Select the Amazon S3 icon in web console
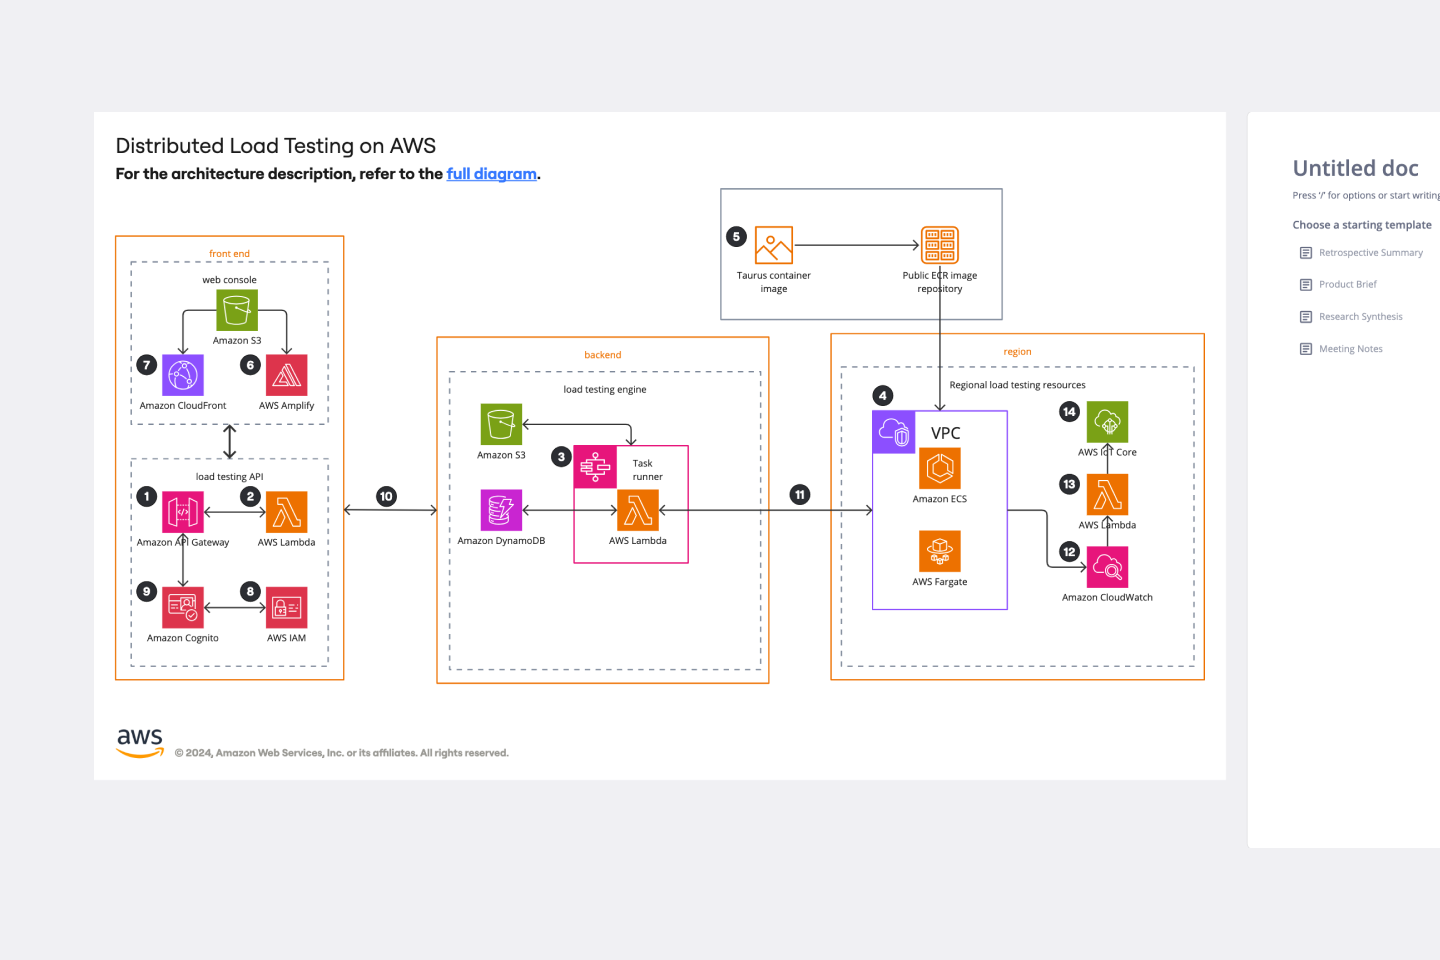The image size is (1440, 960). point(236,310)
